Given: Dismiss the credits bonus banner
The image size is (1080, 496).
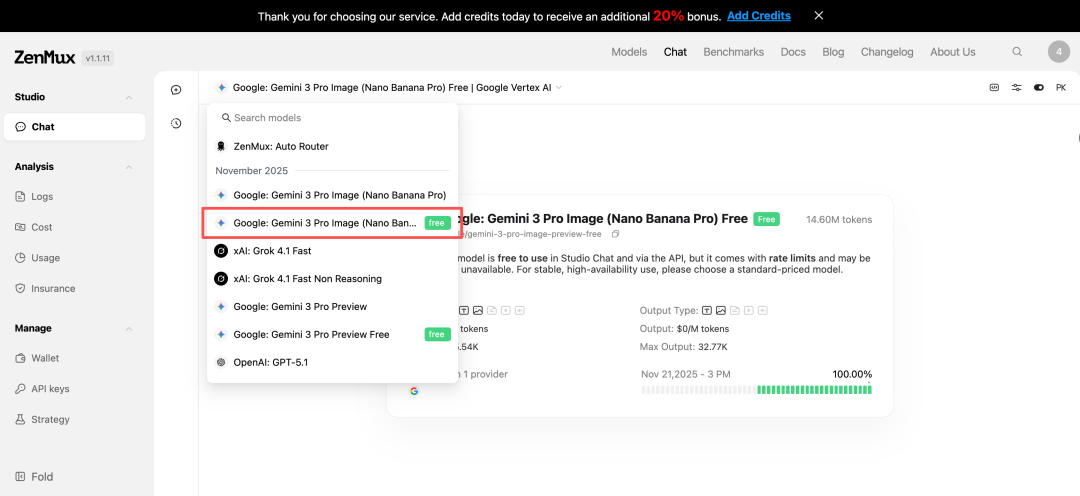Looking at the screenshot, I should click(818, 15).
